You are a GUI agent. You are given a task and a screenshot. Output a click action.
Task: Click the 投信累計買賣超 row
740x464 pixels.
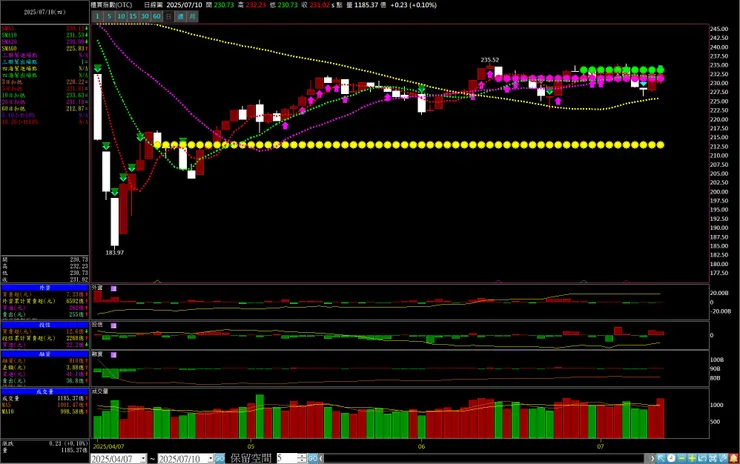click(x=45, y=338)
